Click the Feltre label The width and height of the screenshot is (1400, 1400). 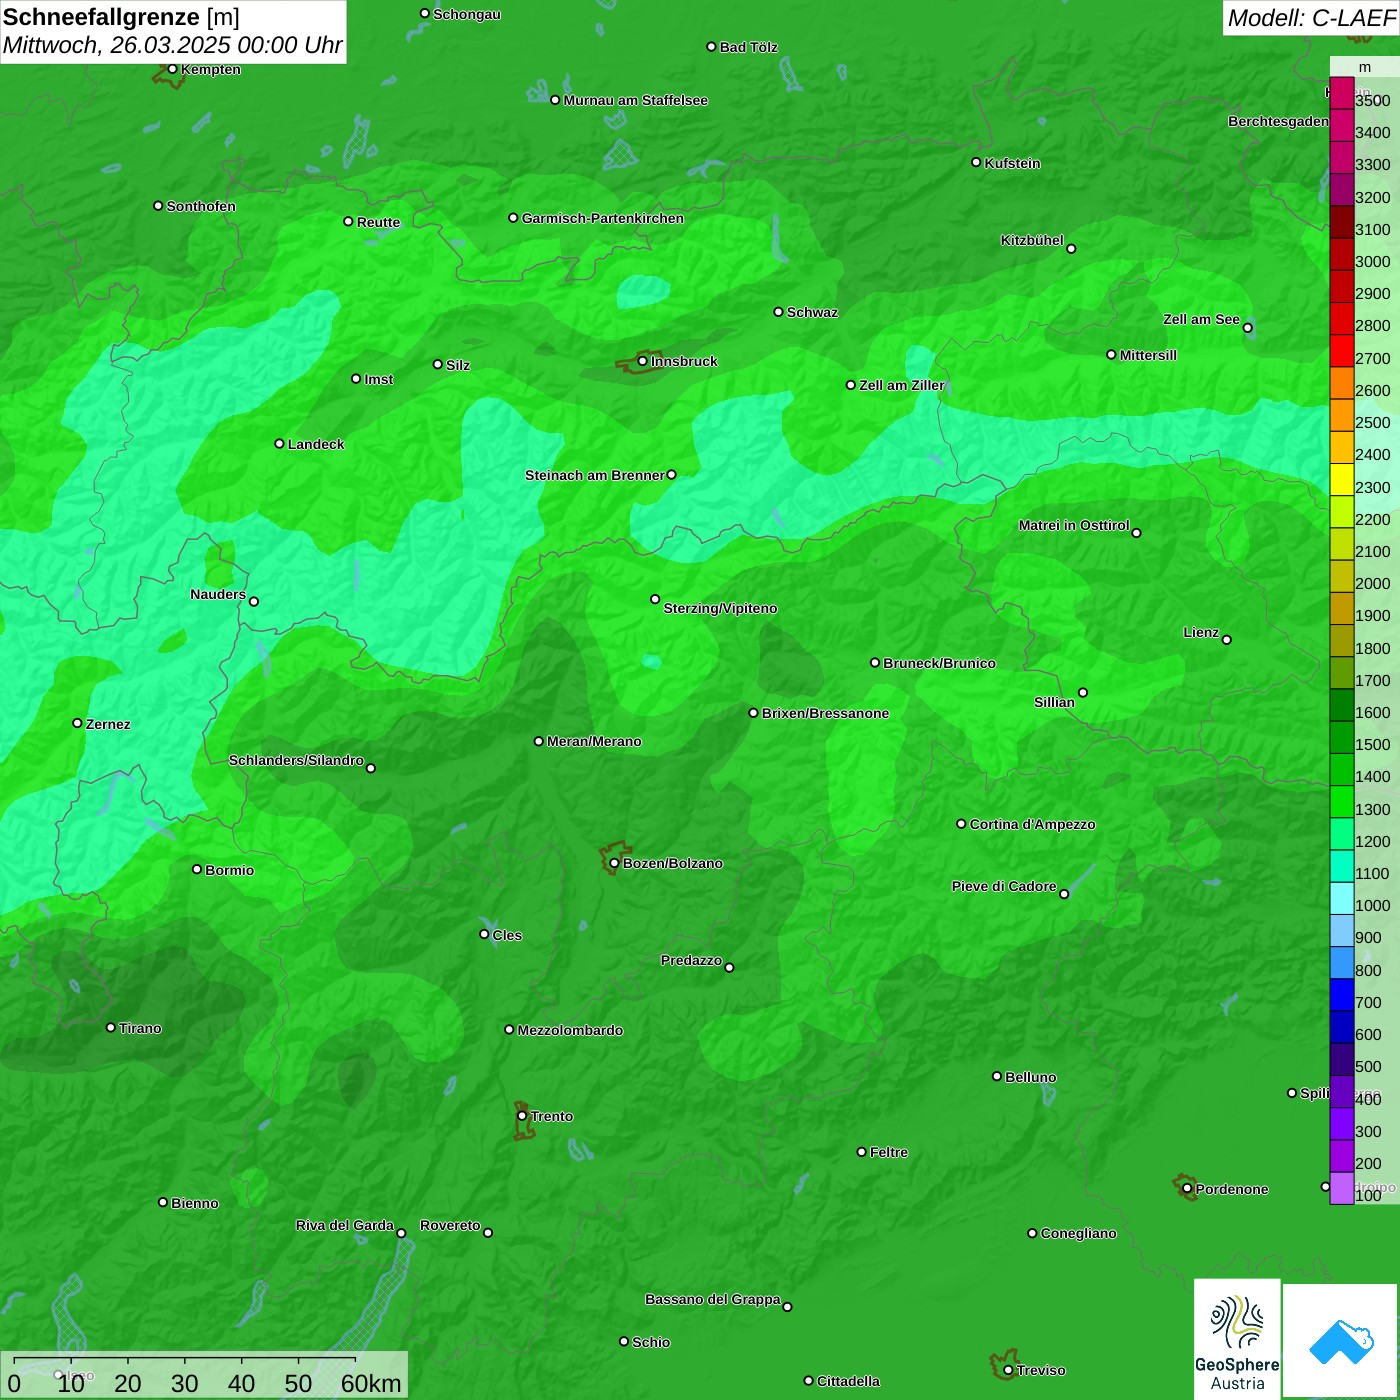click(888, 1152)
